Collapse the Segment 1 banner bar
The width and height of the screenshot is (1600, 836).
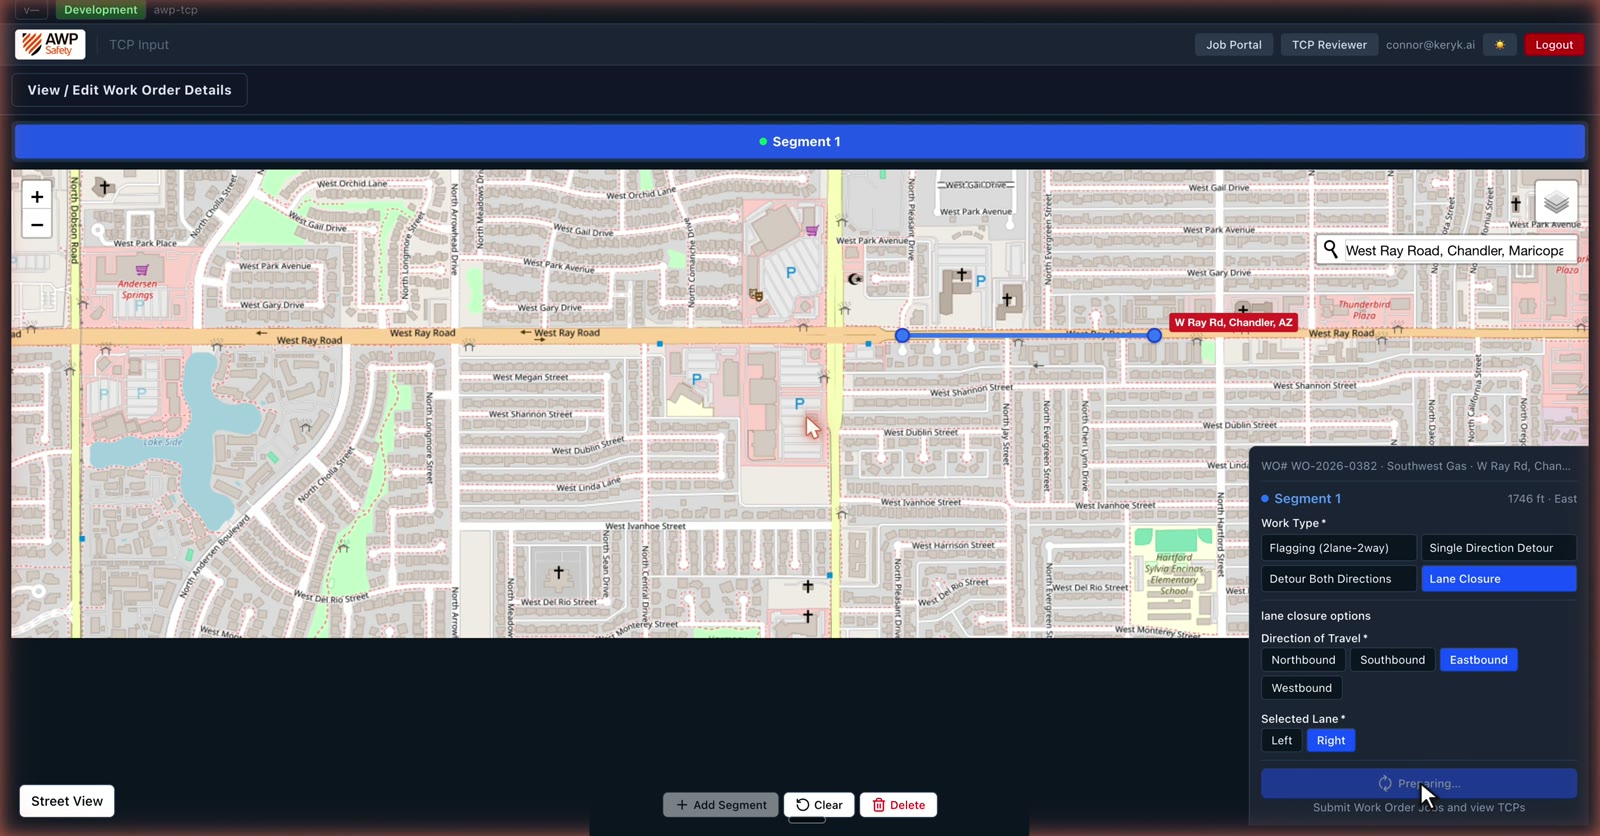coord(799,142)
